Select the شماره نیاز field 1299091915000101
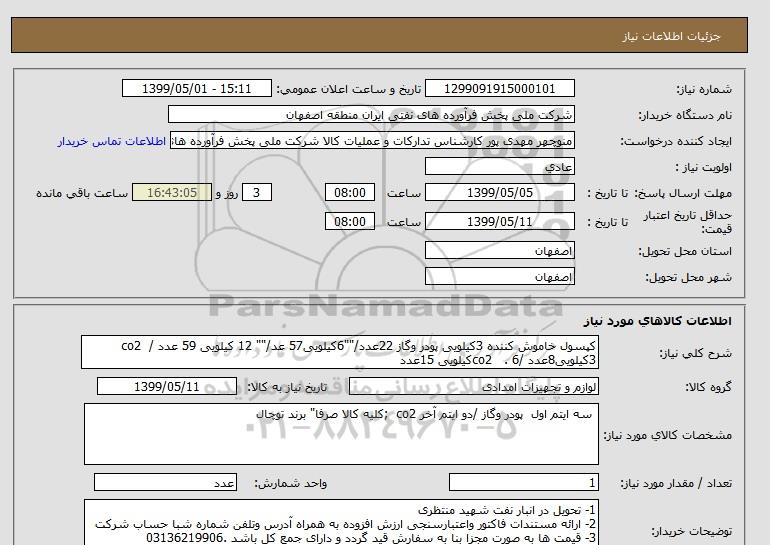This screenshot has width=770, height=545. click(499, 88)
